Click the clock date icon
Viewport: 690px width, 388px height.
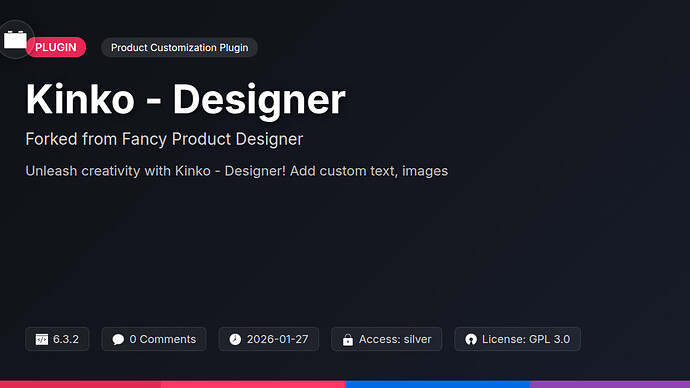[235, 339]
